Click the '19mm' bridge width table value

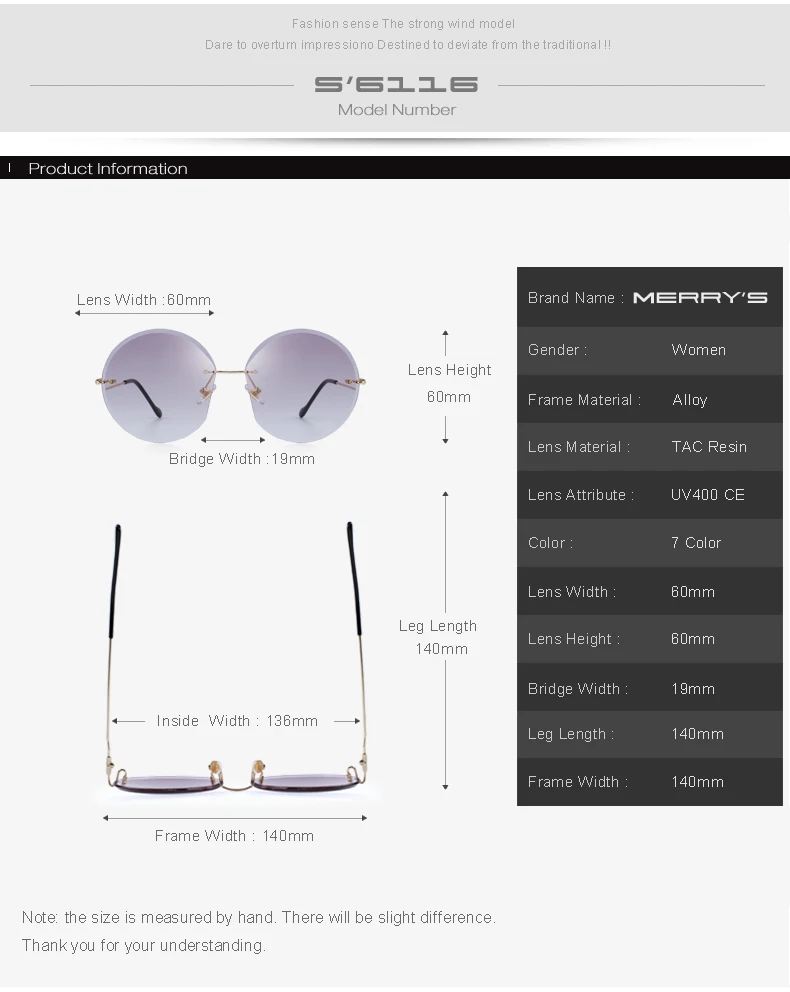(693, 689)
